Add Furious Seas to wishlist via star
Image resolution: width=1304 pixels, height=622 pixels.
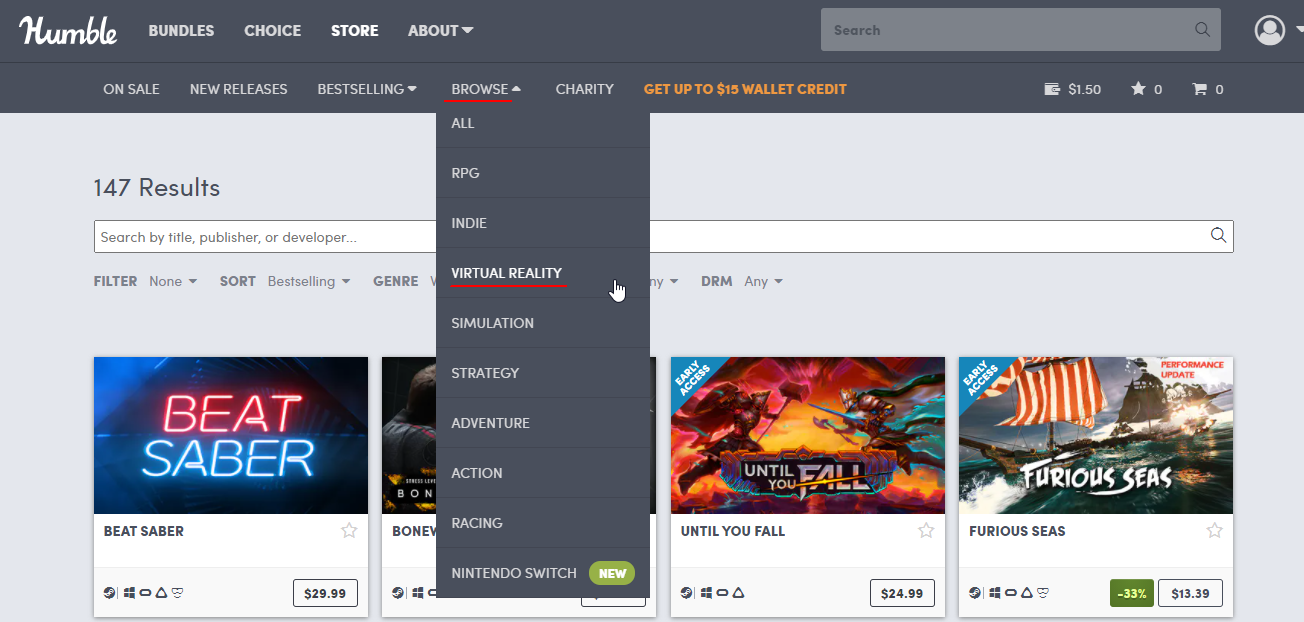tap(1214, 530)
